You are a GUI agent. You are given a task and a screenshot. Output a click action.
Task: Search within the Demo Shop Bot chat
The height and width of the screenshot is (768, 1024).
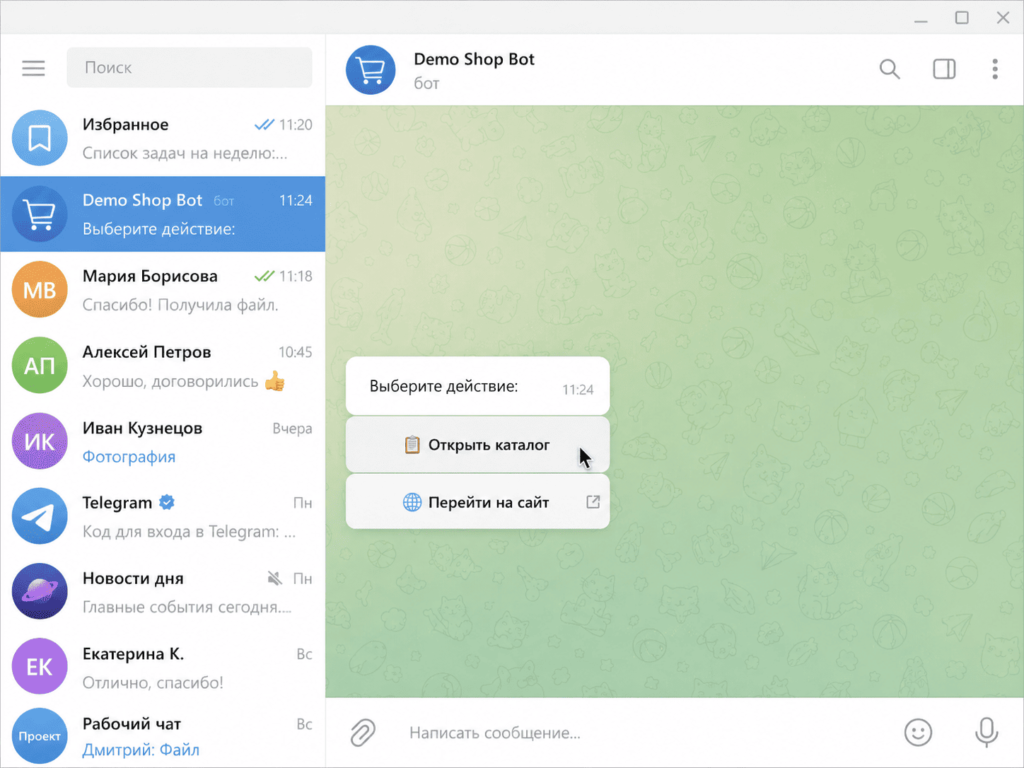point(889,69)
